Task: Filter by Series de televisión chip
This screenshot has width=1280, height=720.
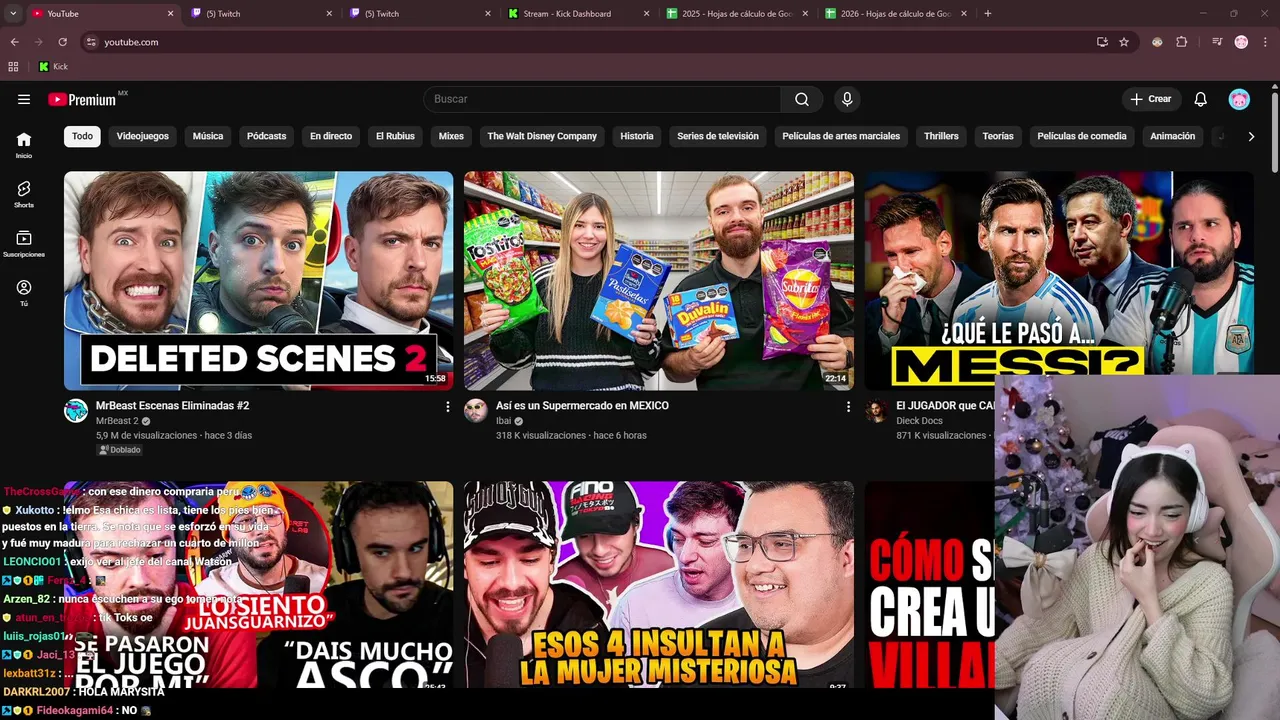Action: click(718, 136)
